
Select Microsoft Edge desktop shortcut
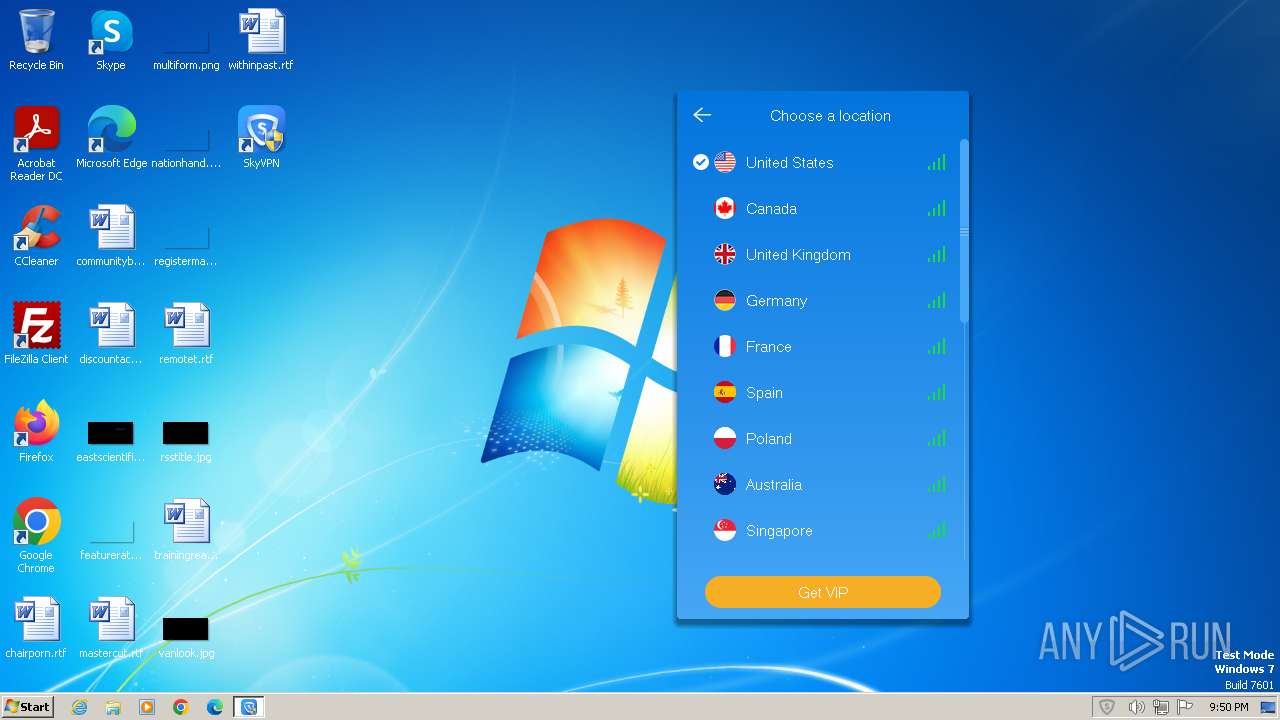tap(111, 138)
